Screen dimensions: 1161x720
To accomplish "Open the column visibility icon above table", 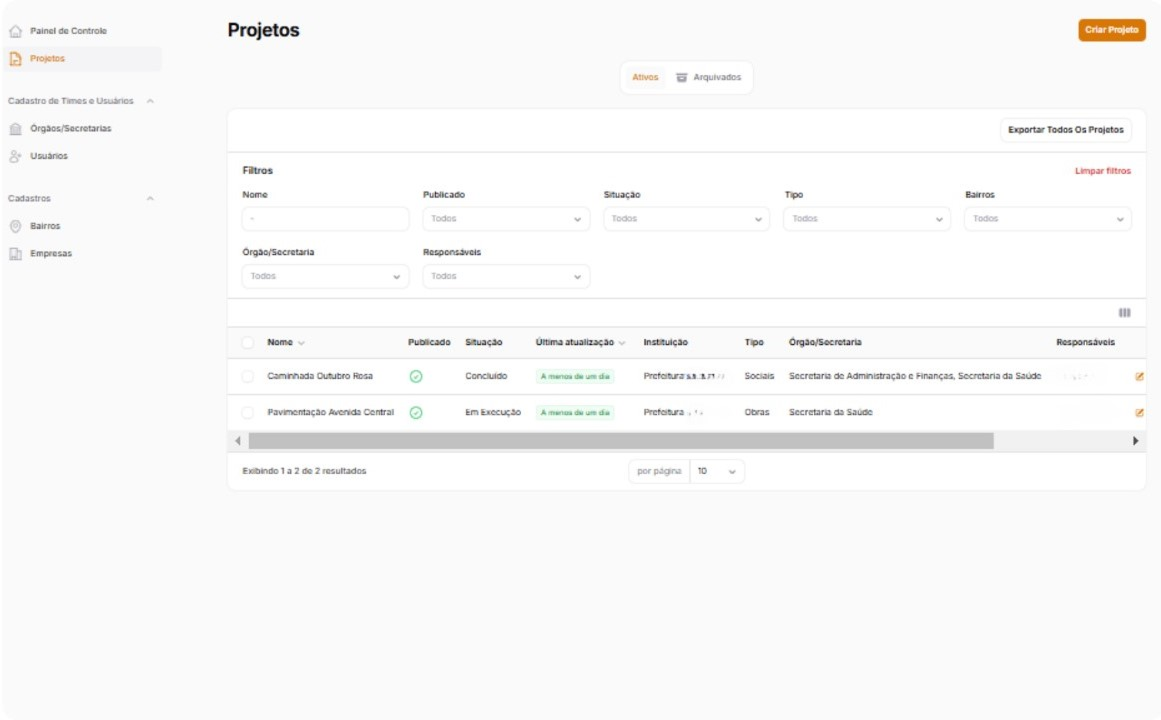I will coord(1124,313).
